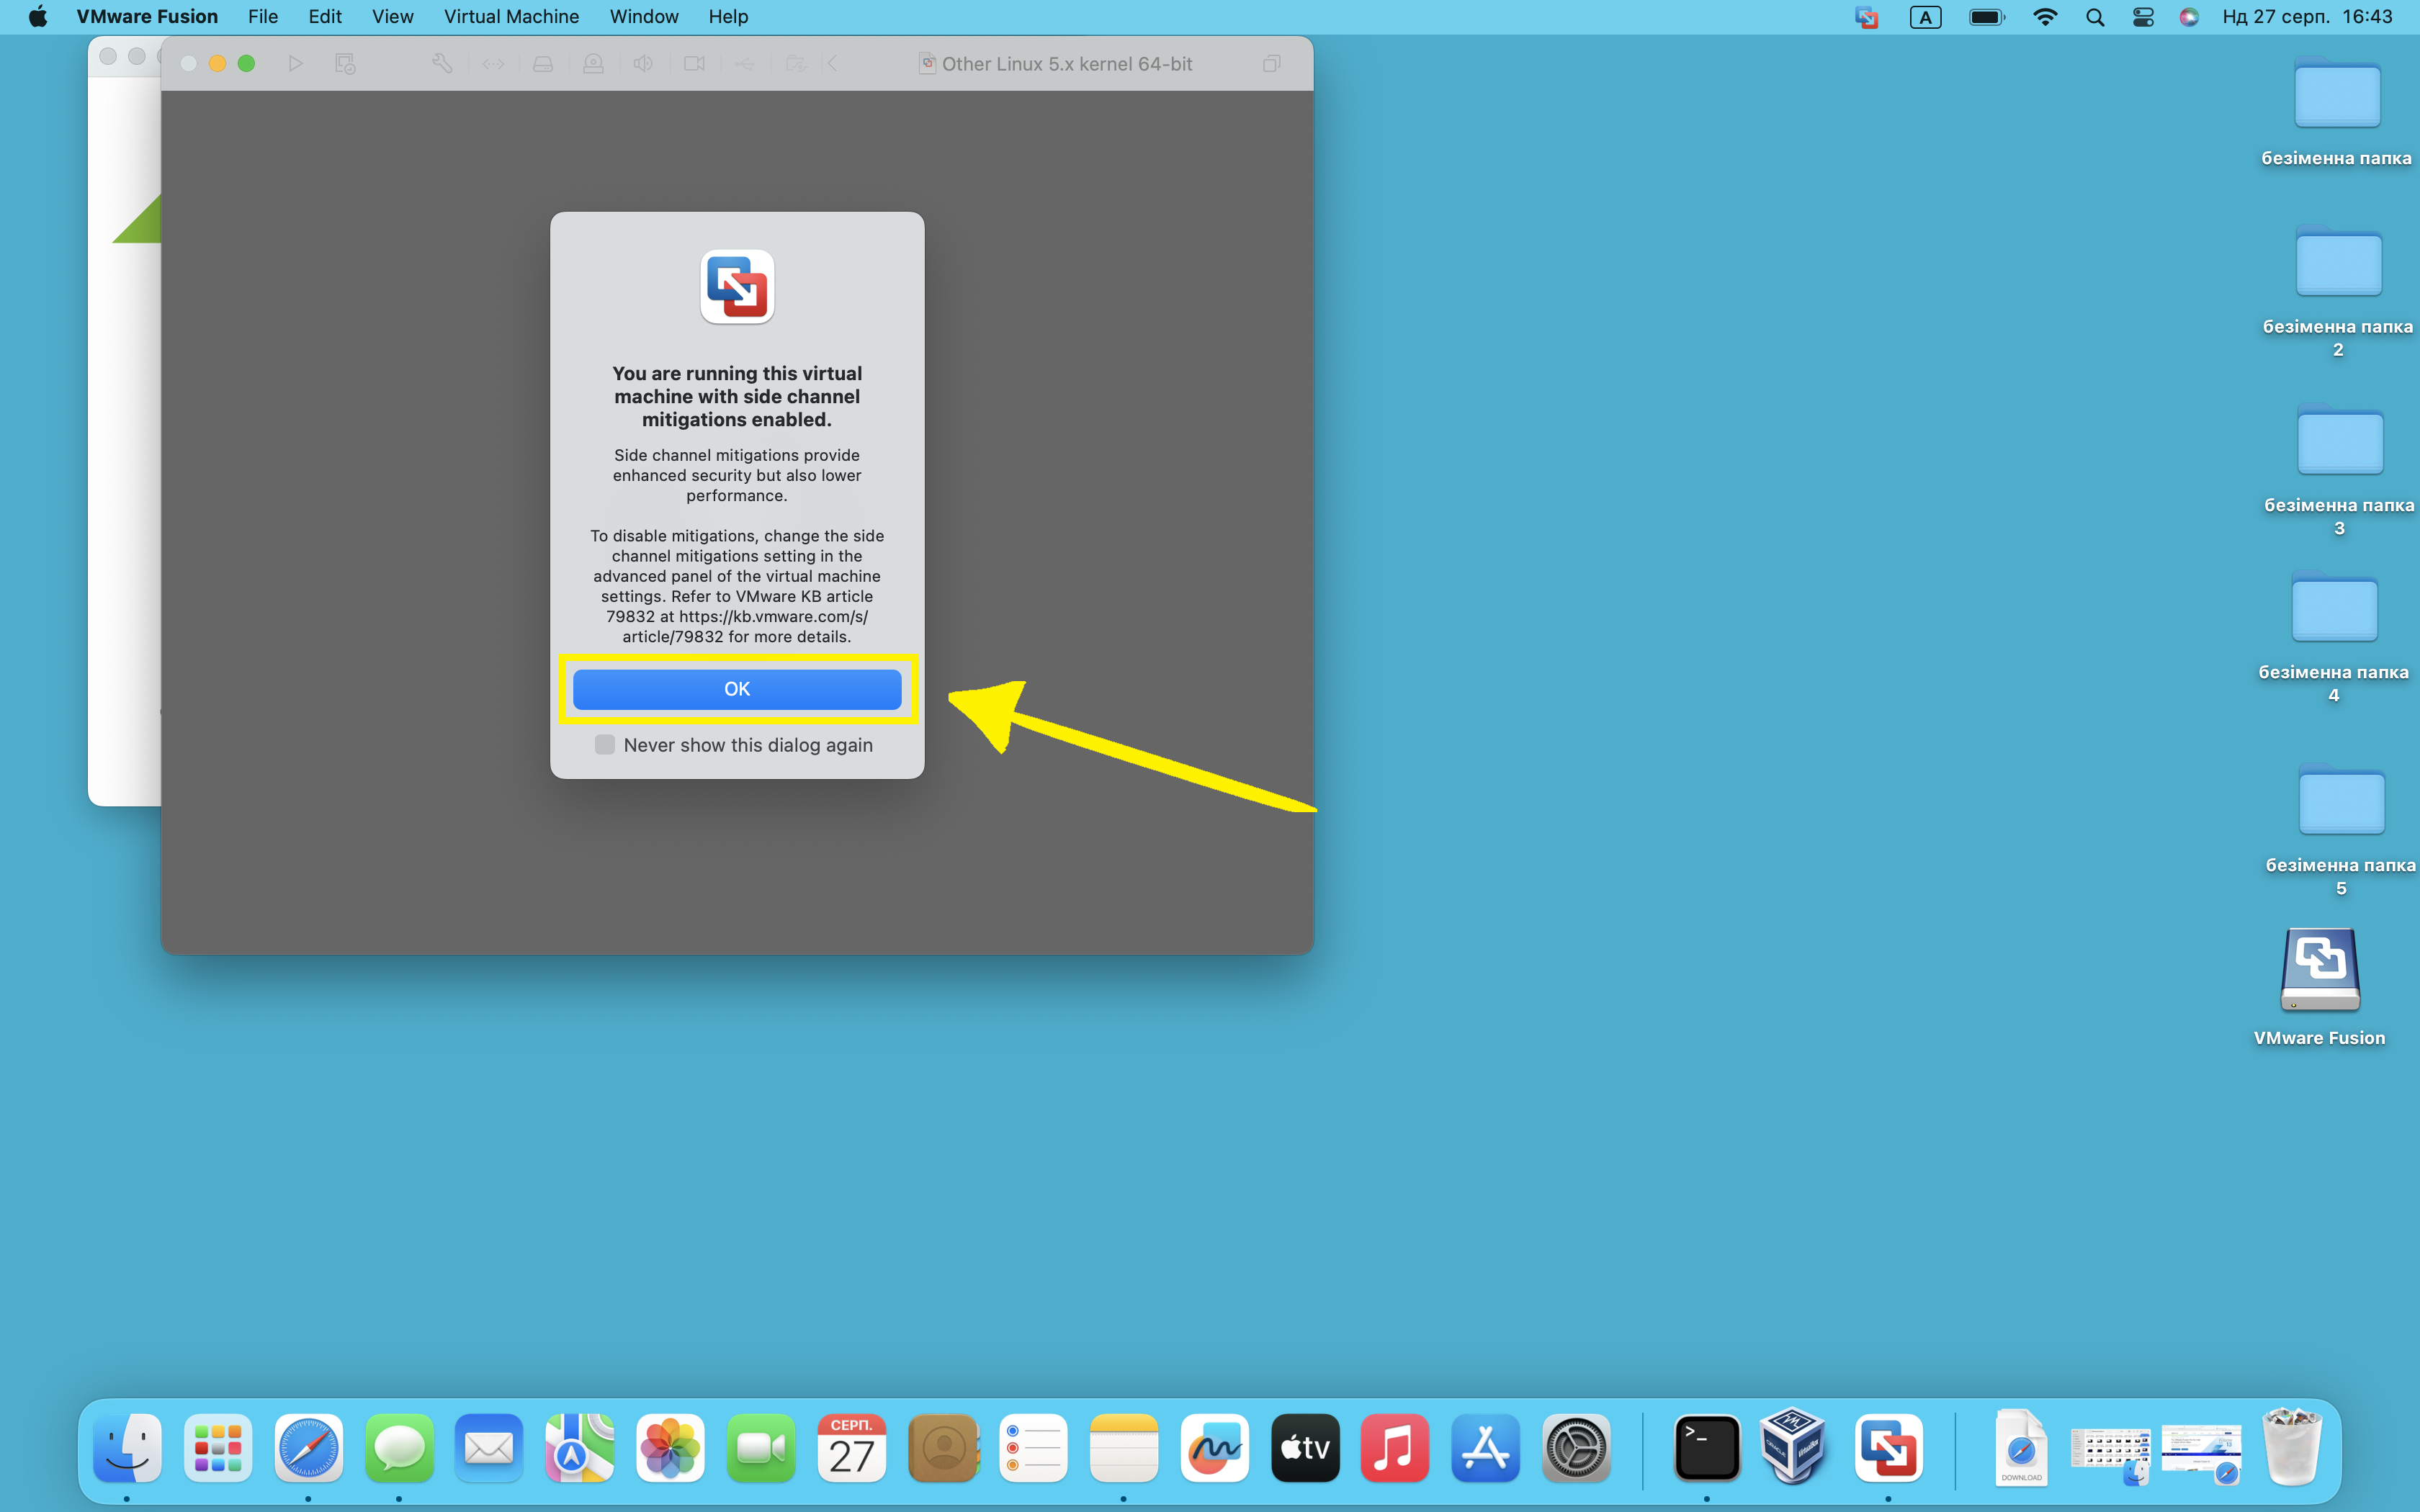The width and height of the screenshot is (2420, 1512).
Task: Select folder безіменна папка 3 on desktop
Action: pyautogui.click(x=2339, y=442)
